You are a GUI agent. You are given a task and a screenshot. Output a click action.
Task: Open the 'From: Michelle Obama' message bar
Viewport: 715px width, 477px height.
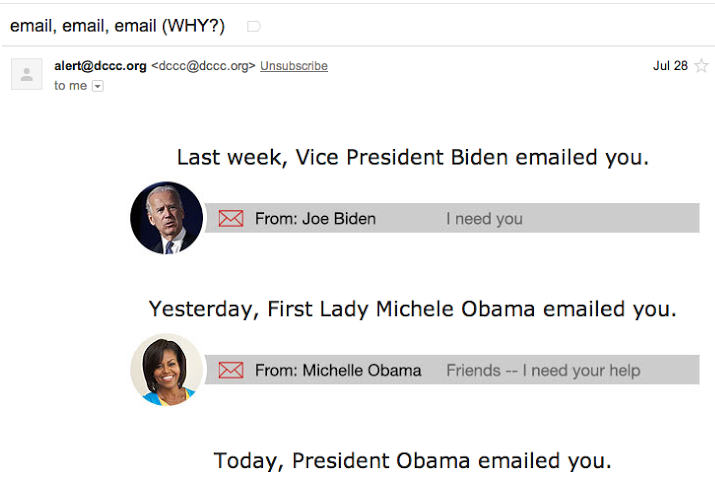451,369
